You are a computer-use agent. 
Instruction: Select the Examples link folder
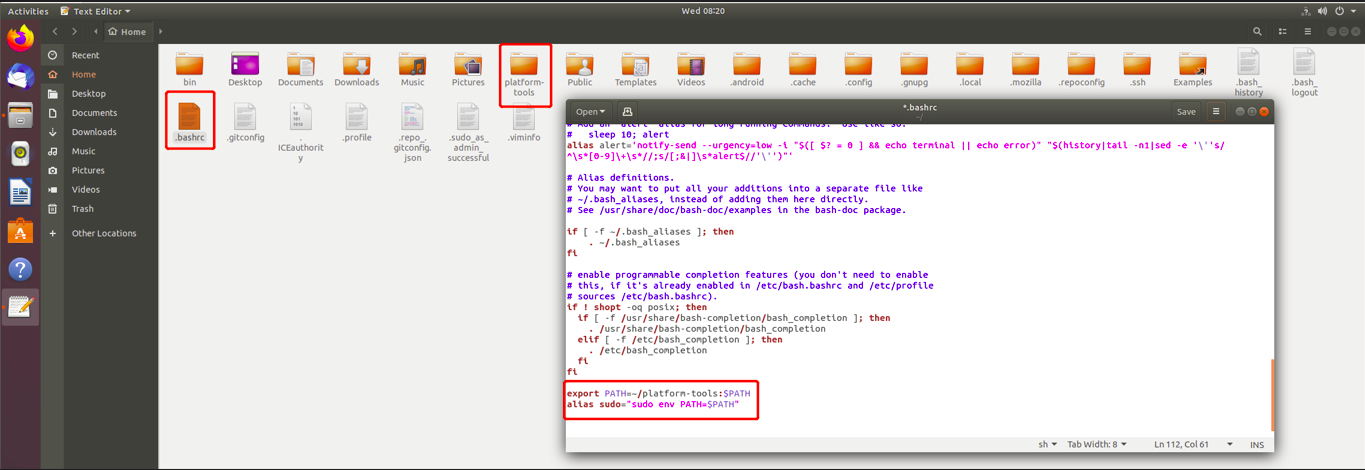1193,69
